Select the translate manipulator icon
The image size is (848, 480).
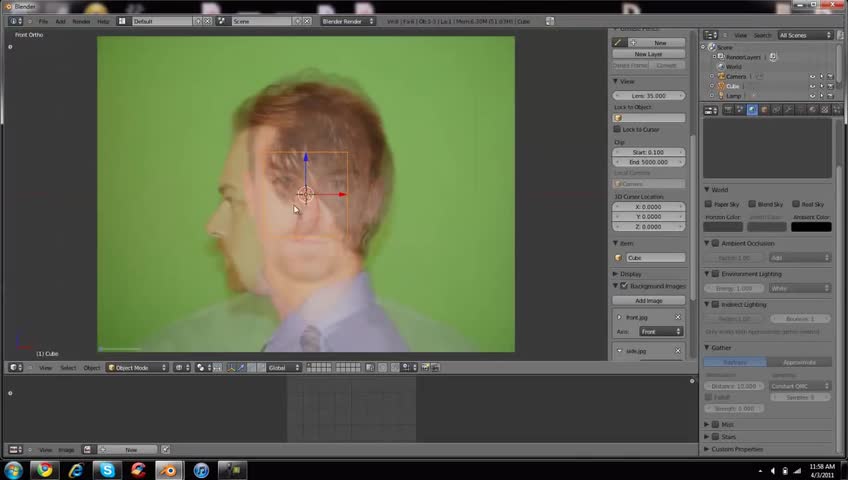point(241,368)
